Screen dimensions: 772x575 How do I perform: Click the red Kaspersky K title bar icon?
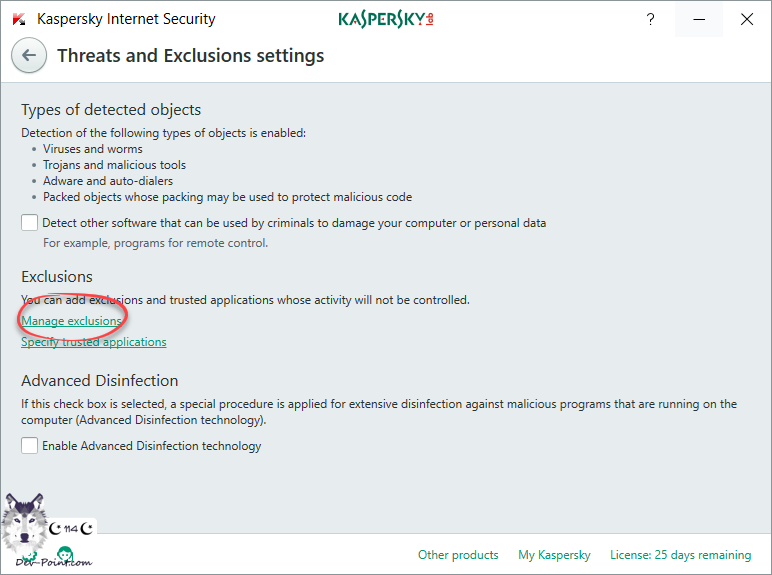point(19,19)
